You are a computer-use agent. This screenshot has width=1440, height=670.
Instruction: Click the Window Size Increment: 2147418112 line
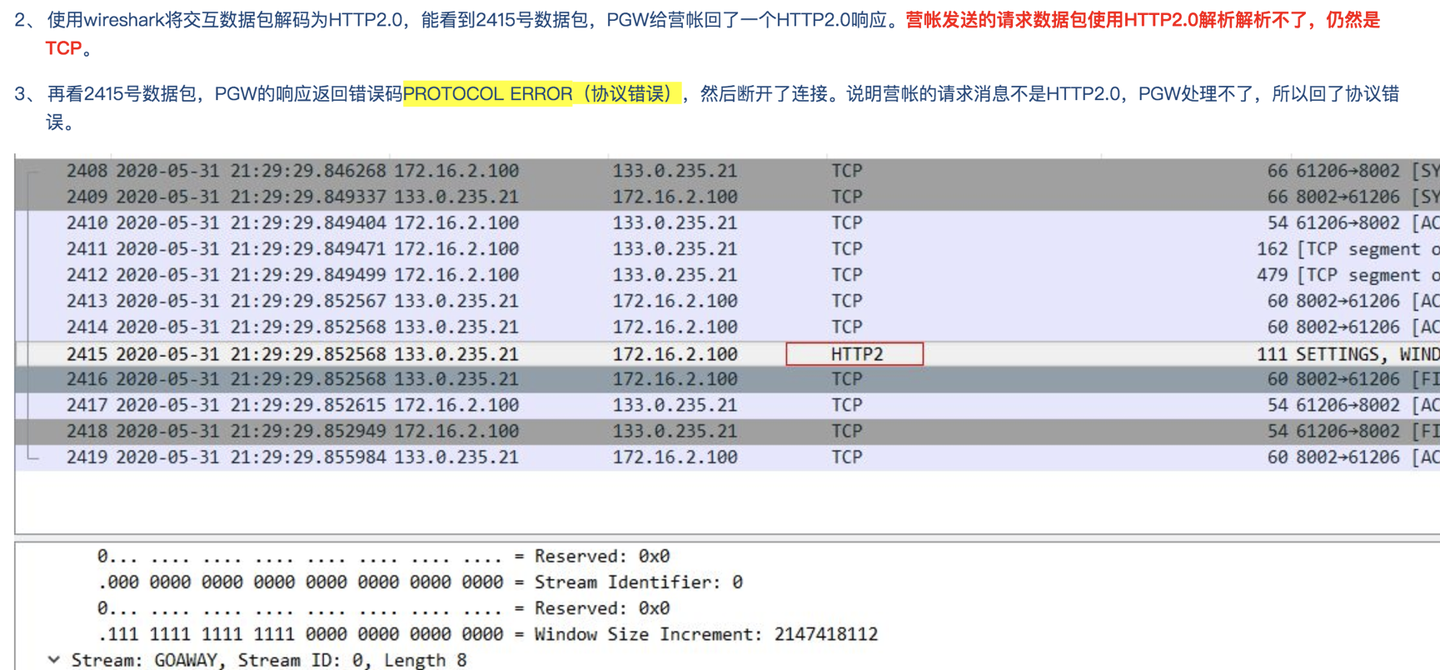pos(488,634)
